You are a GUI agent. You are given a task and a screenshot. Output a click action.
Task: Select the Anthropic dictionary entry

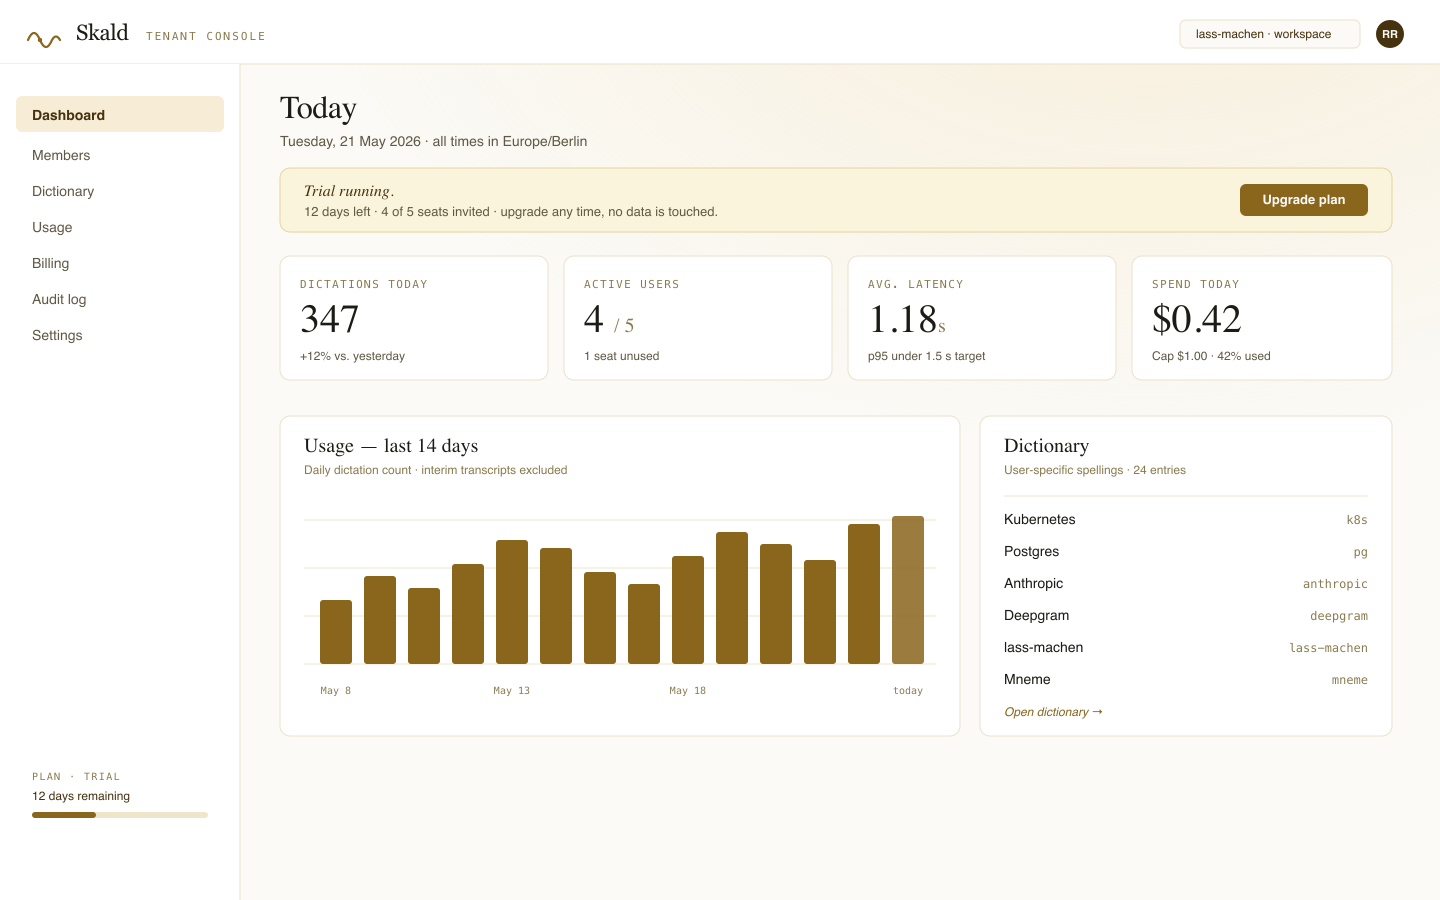coord(1186,583)
